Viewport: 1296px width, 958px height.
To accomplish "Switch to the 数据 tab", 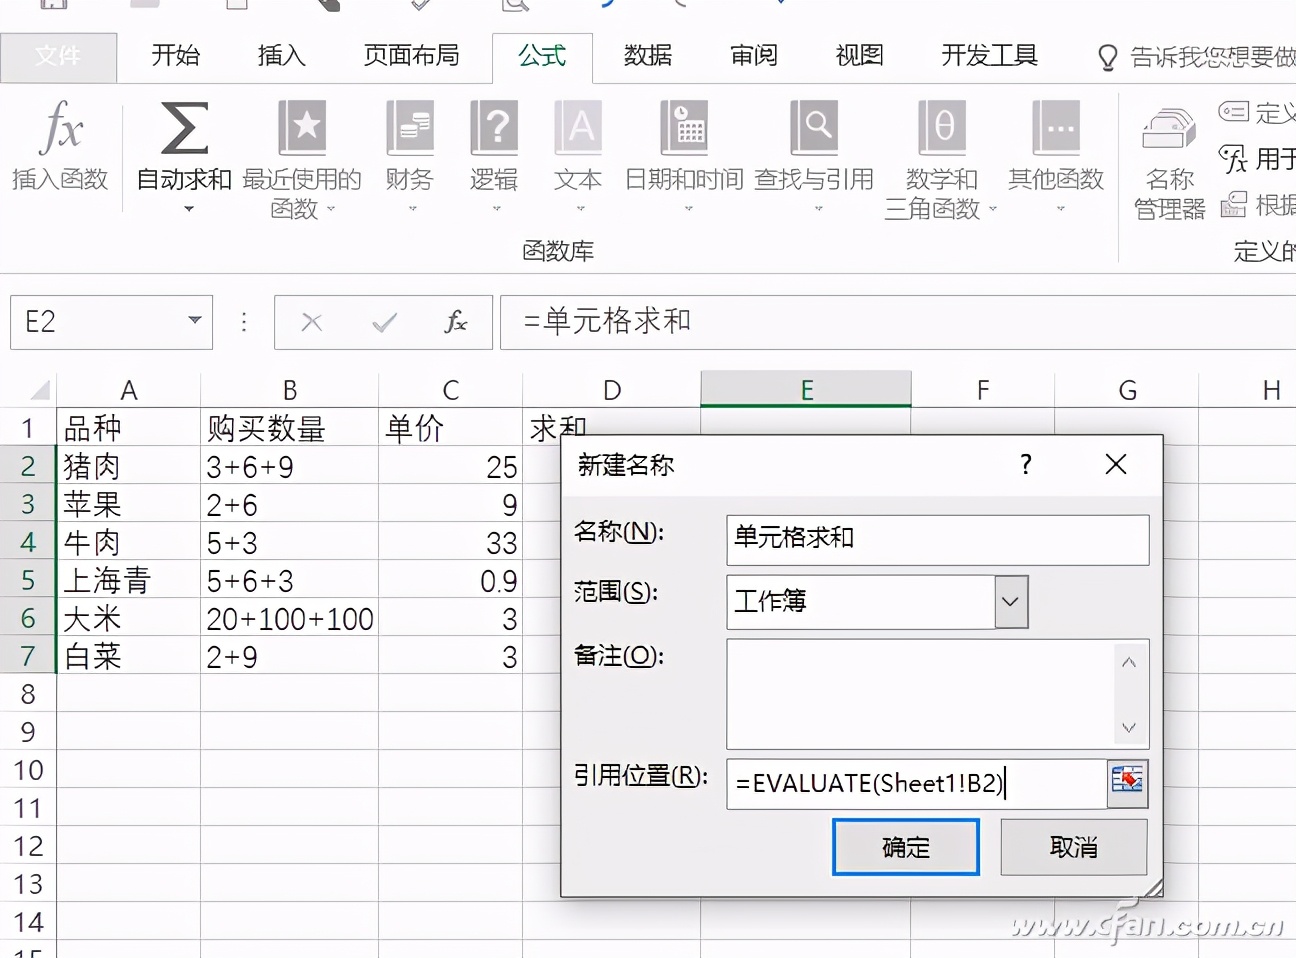I will (648, 56).
